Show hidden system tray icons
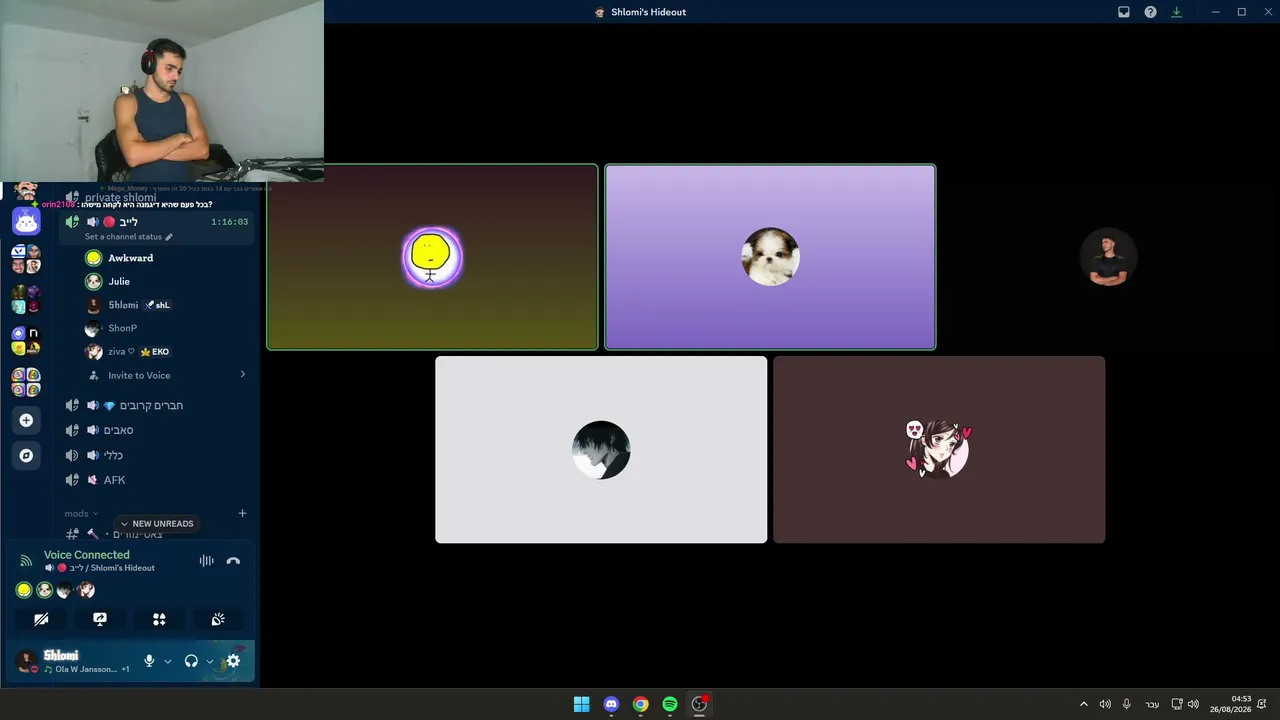 [1083, 704]
